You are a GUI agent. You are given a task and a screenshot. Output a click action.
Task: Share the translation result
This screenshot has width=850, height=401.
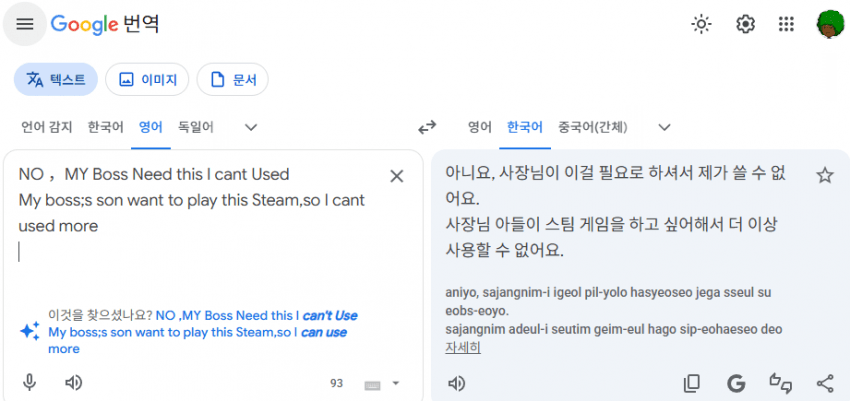click(825, 384)
